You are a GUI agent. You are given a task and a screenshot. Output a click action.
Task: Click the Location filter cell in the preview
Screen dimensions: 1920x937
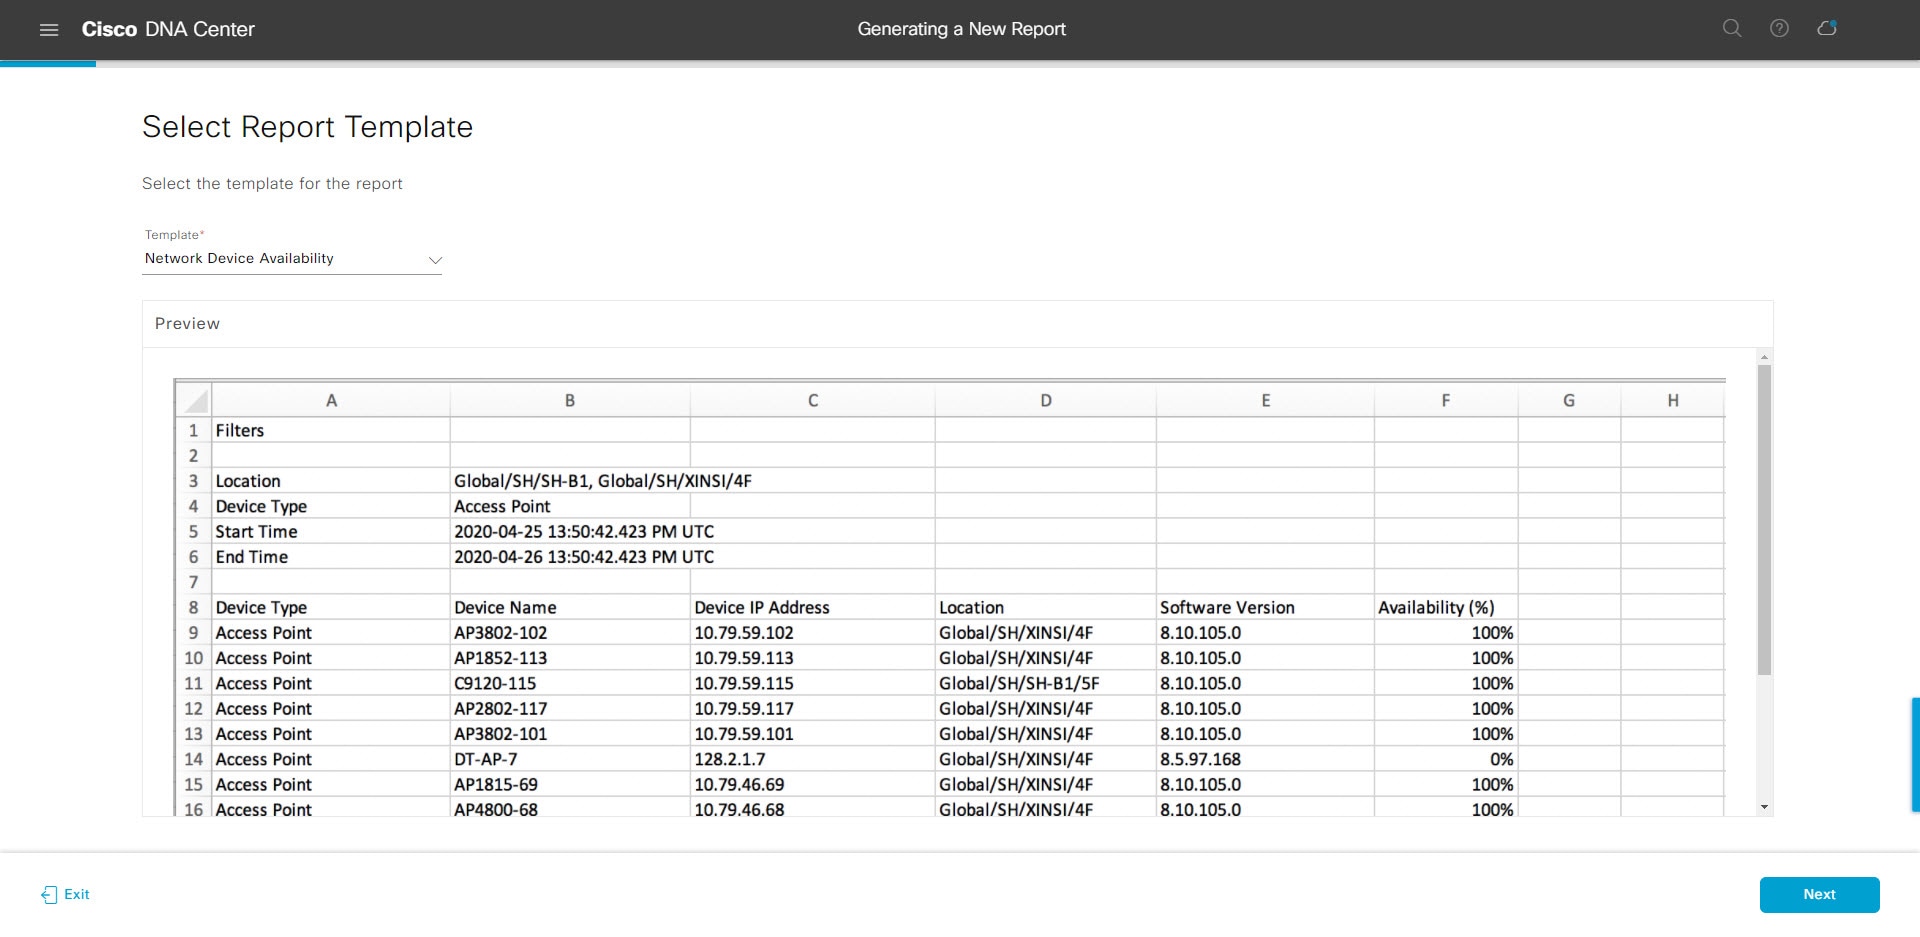[248, 481]
